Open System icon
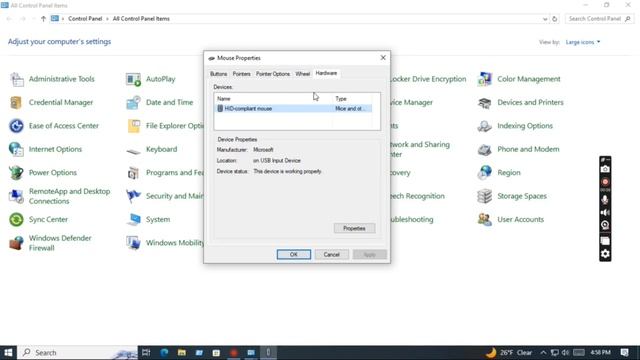640x360 pixels. click(x=133, y=220)
